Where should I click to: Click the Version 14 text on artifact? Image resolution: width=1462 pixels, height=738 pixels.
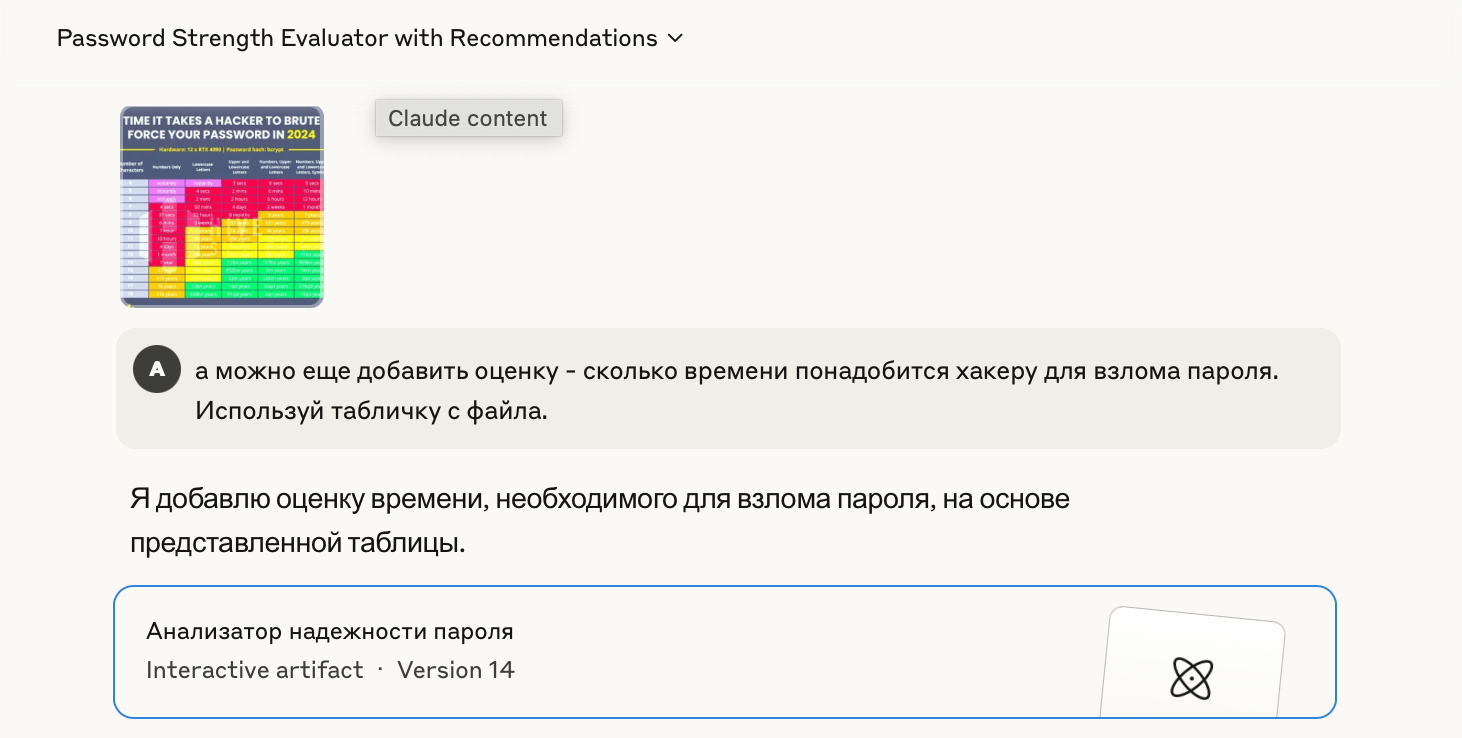[x=456, y=670]
